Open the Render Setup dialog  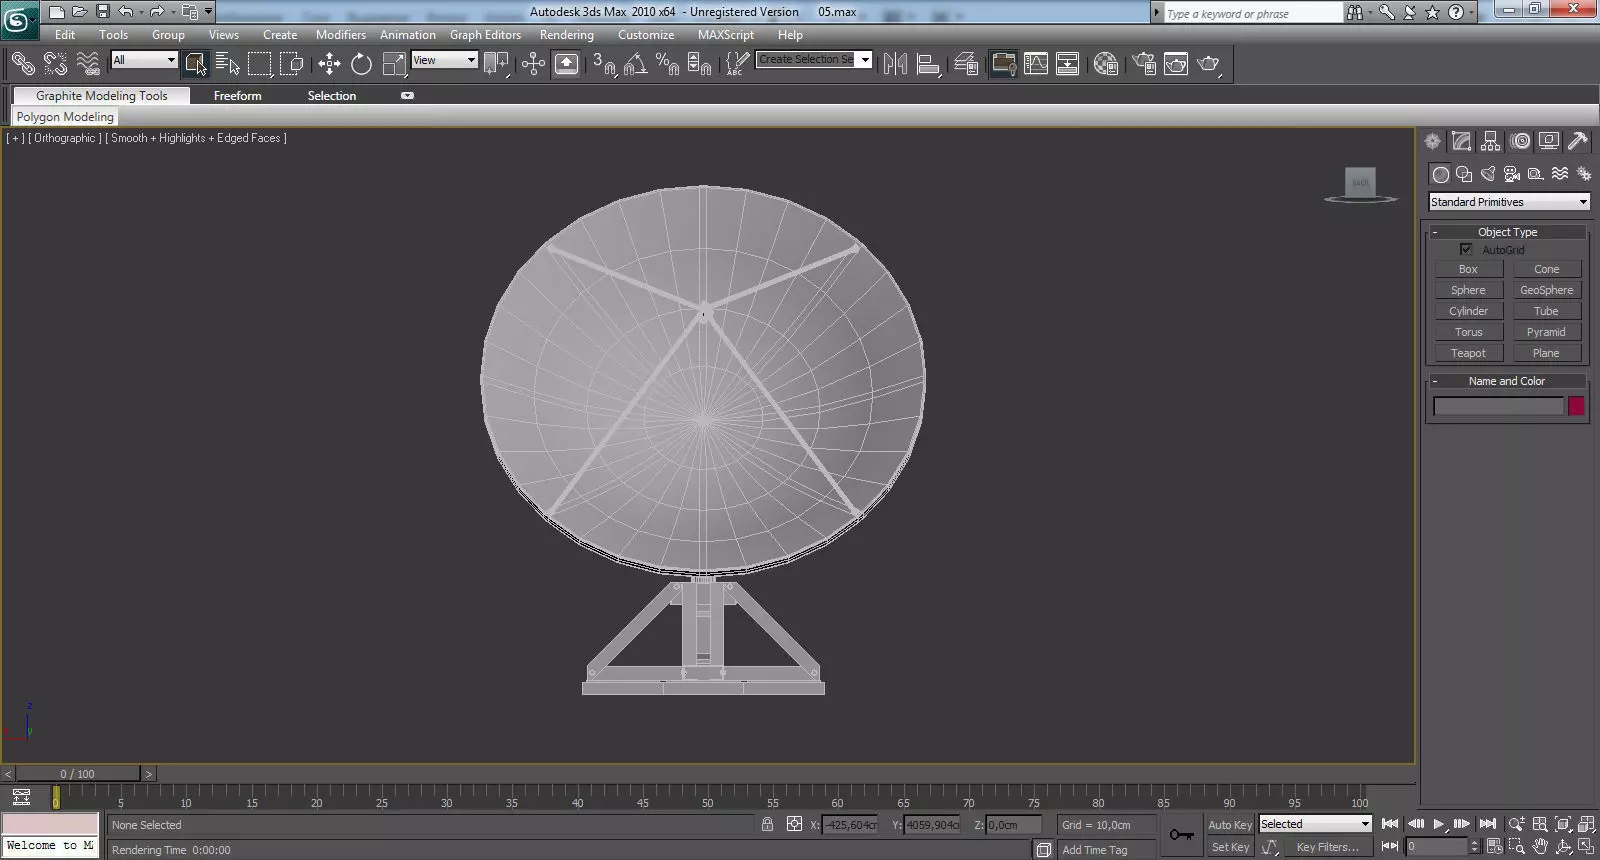point(1143,64)
